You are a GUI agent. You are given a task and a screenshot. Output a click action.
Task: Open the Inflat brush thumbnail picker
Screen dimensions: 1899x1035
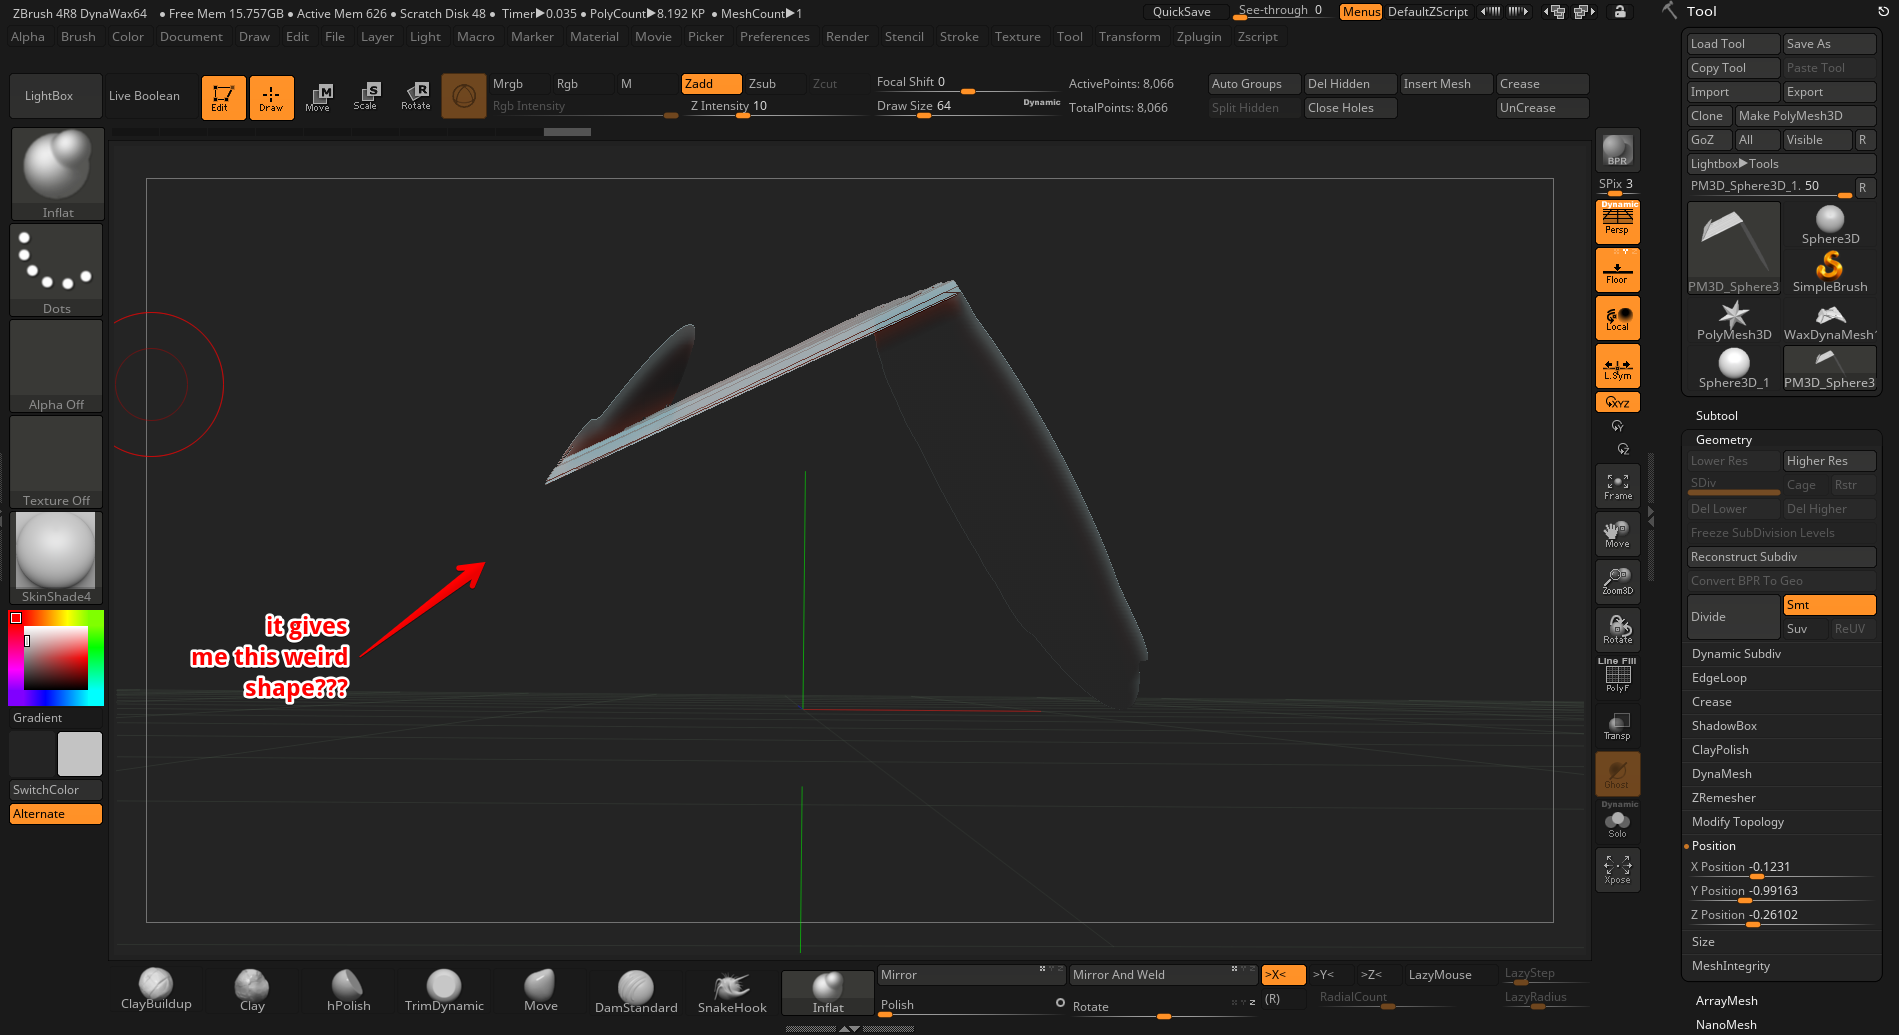click(x=57, y=173)
